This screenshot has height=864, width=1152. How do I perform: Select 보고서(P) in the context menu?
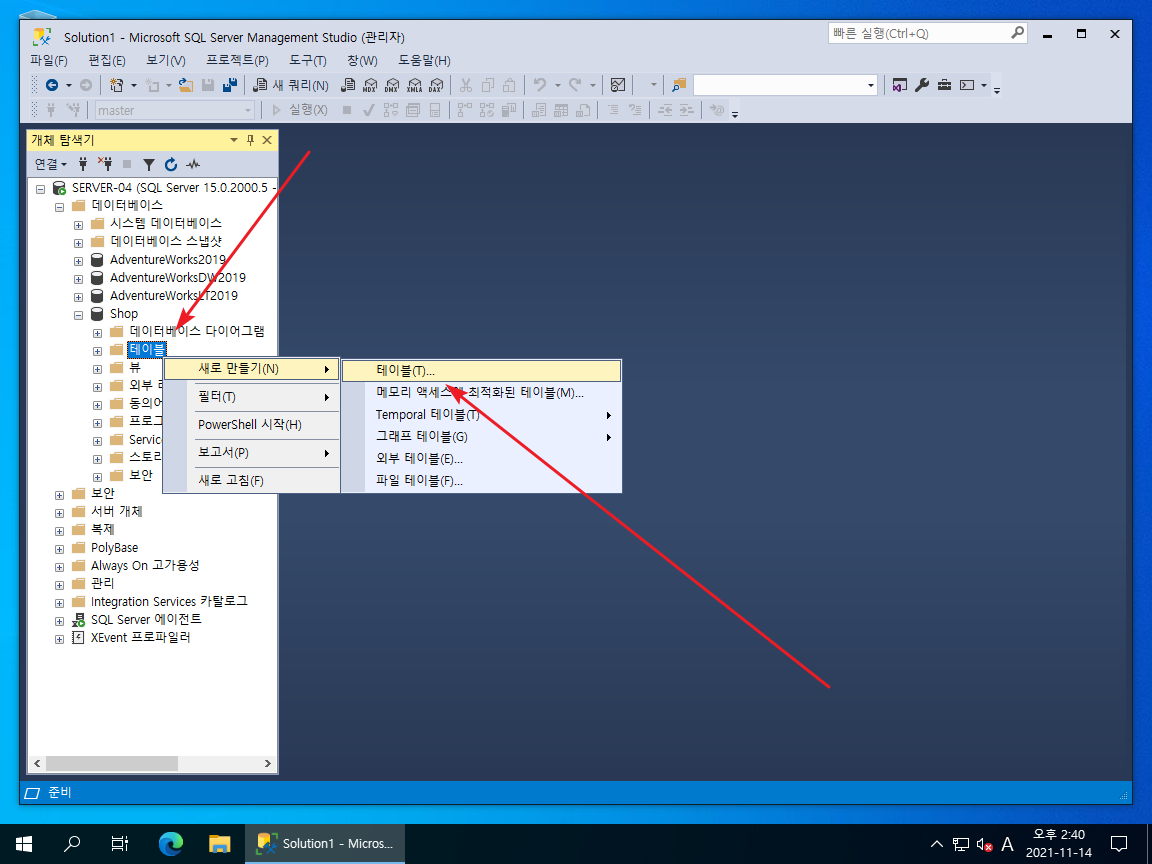[251, 453]
